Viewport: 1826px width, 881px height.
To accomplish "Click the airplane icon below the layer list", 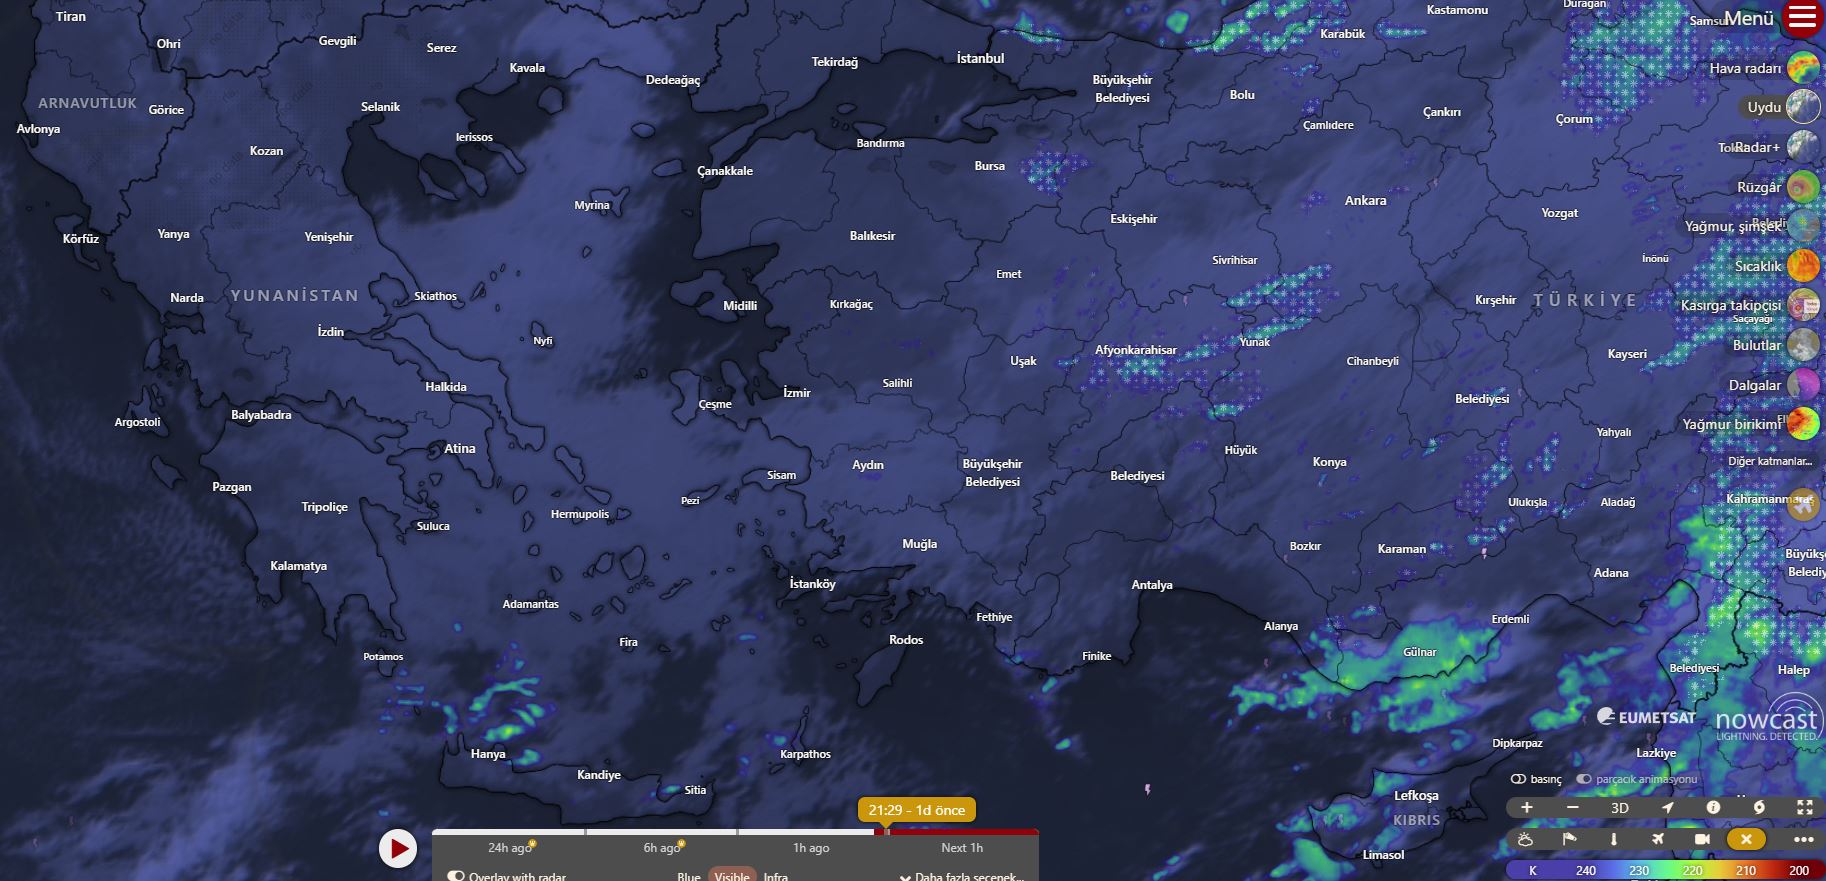I will 1802,505.
